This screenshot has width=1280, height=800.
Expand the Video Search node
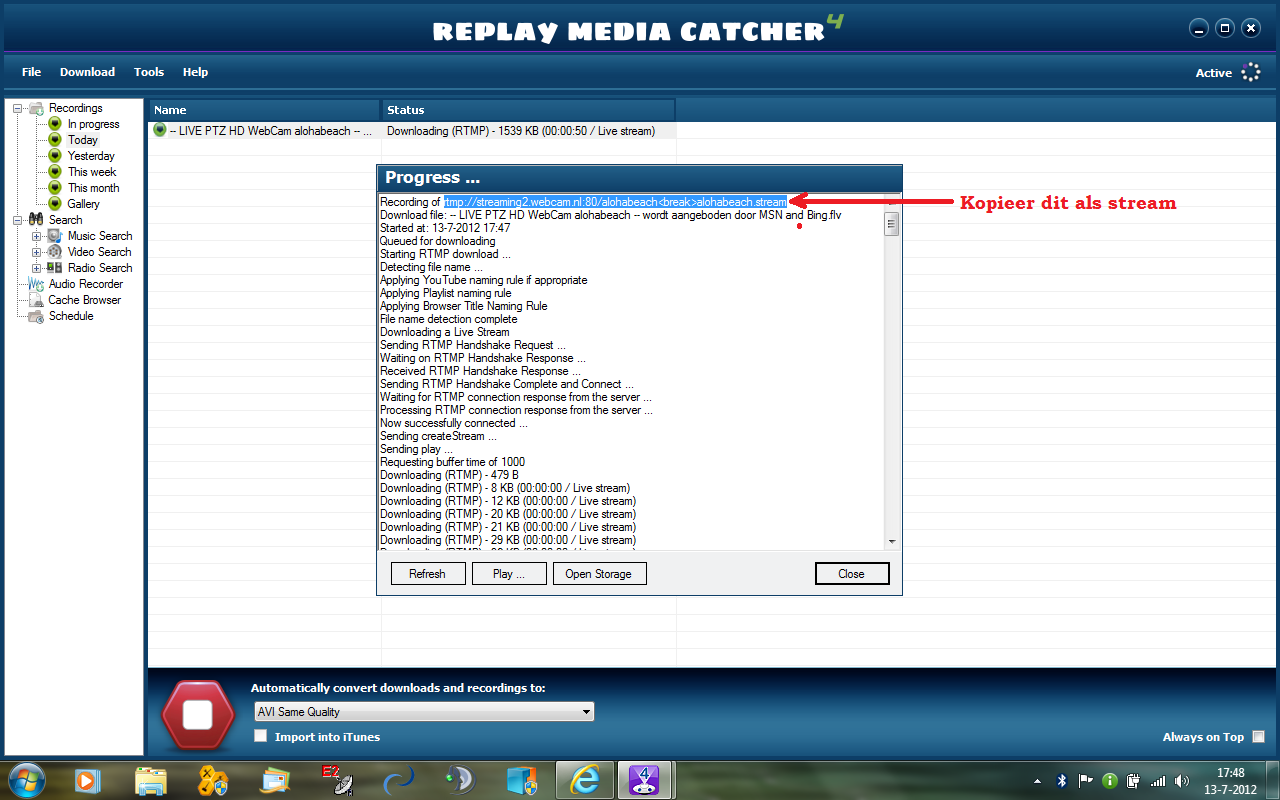pyautogui.click(x=37, y=252)
